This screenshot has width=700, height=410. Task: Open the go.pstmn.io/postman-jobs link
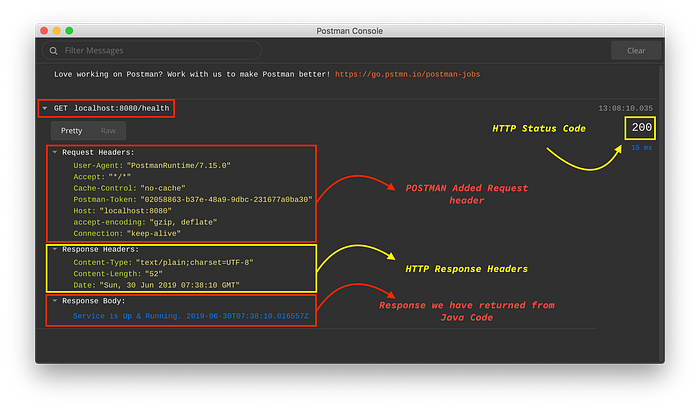(x=407, y=74)
